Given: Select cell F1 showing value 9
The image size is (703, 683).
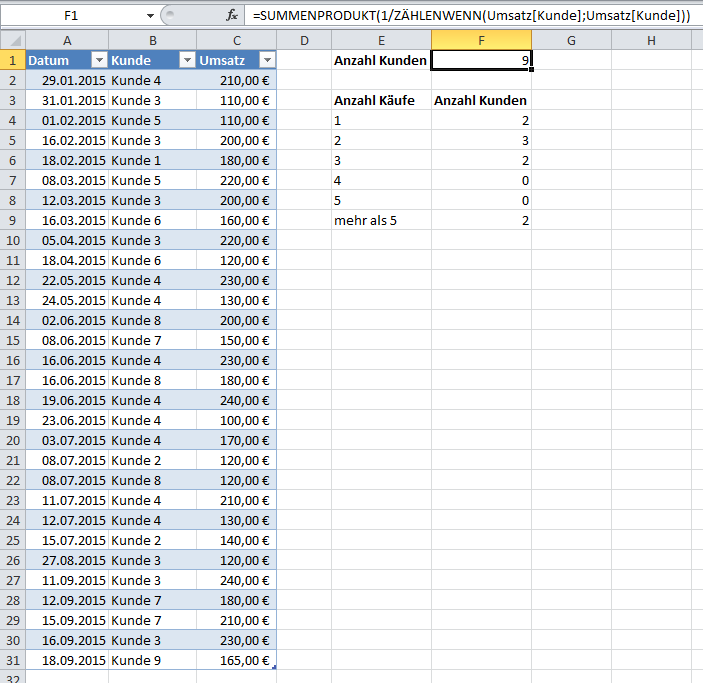Looking at the screenshot, I should [x=482, y=60].
